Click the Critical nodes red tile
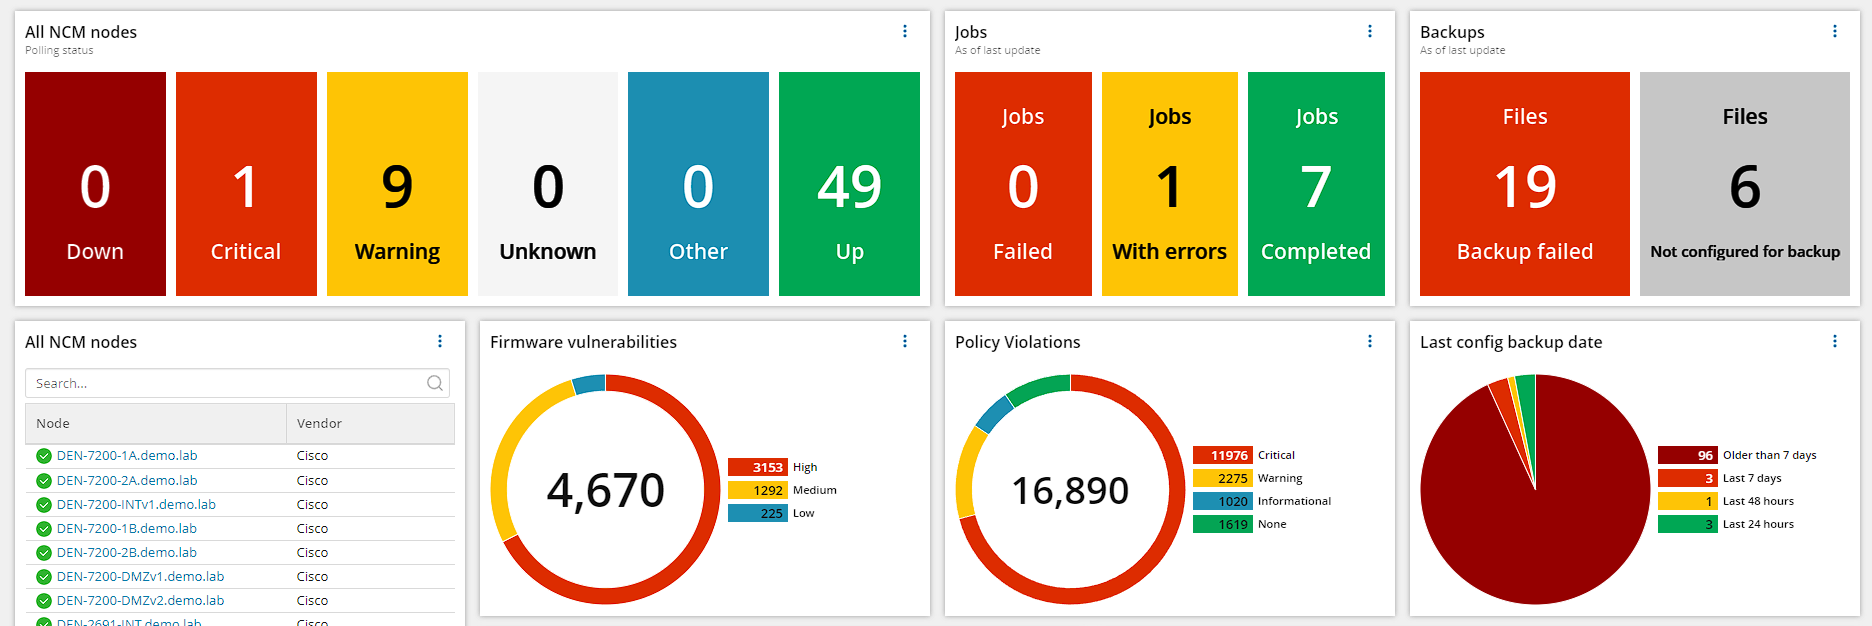The image size is (1872, 626). click(x=246, y=184)
